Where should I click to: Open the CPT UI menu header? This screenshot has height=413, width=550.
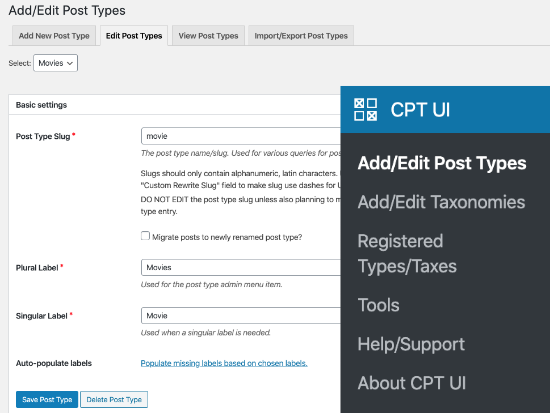pos(445,109)
